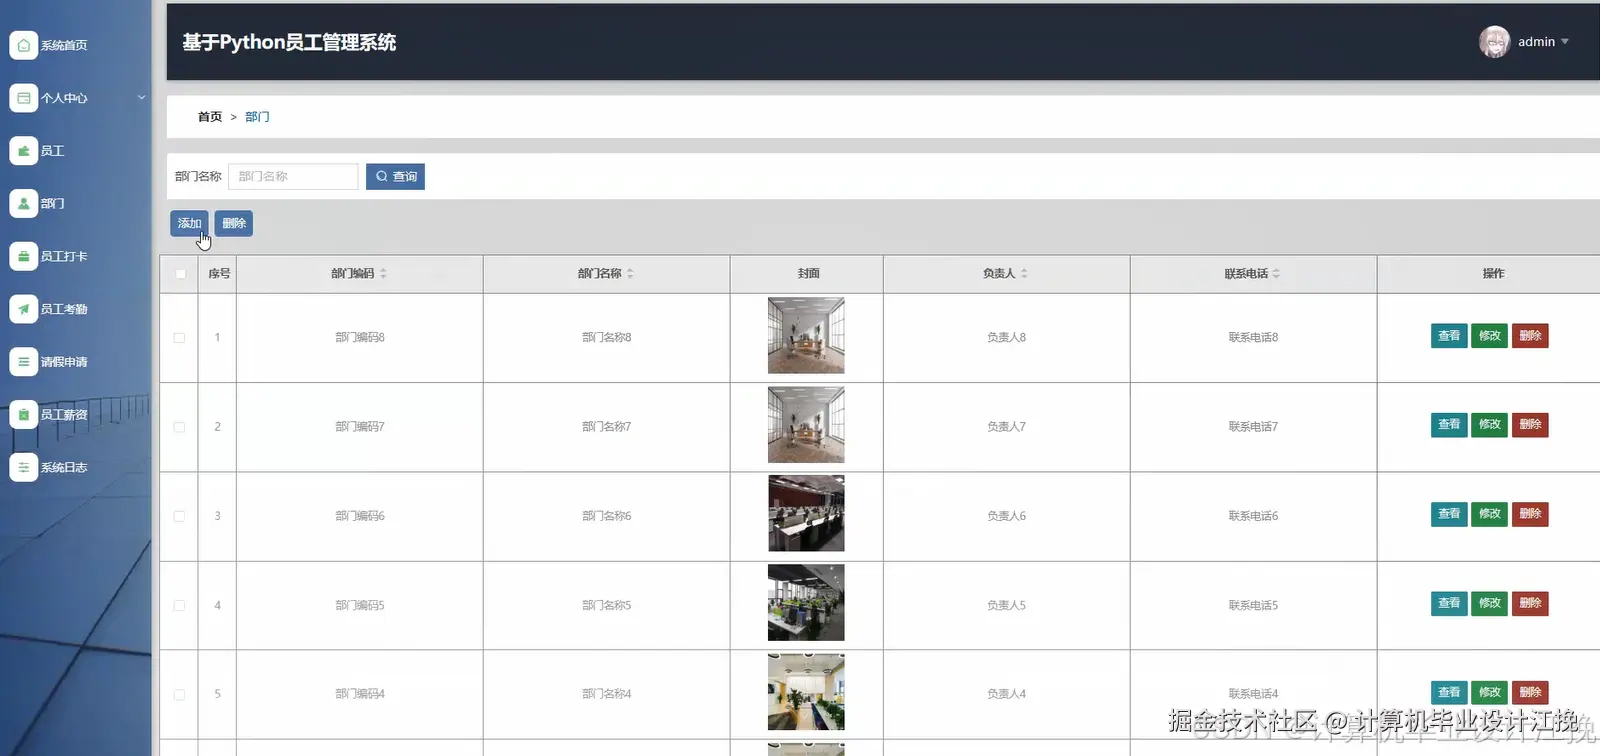Screen dimensions: 1600x756
Task: Open 员工考勤 menu item
Action: click(x=64, y=309)
